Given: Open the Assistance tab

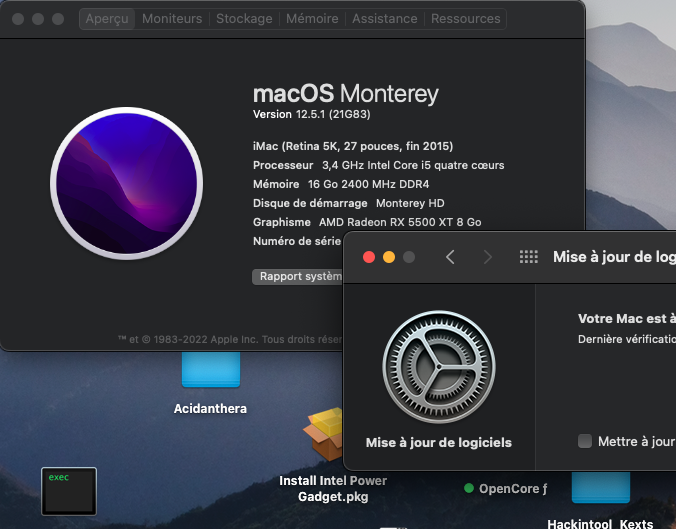Looking at the screenshot, I should pos(385,19).
